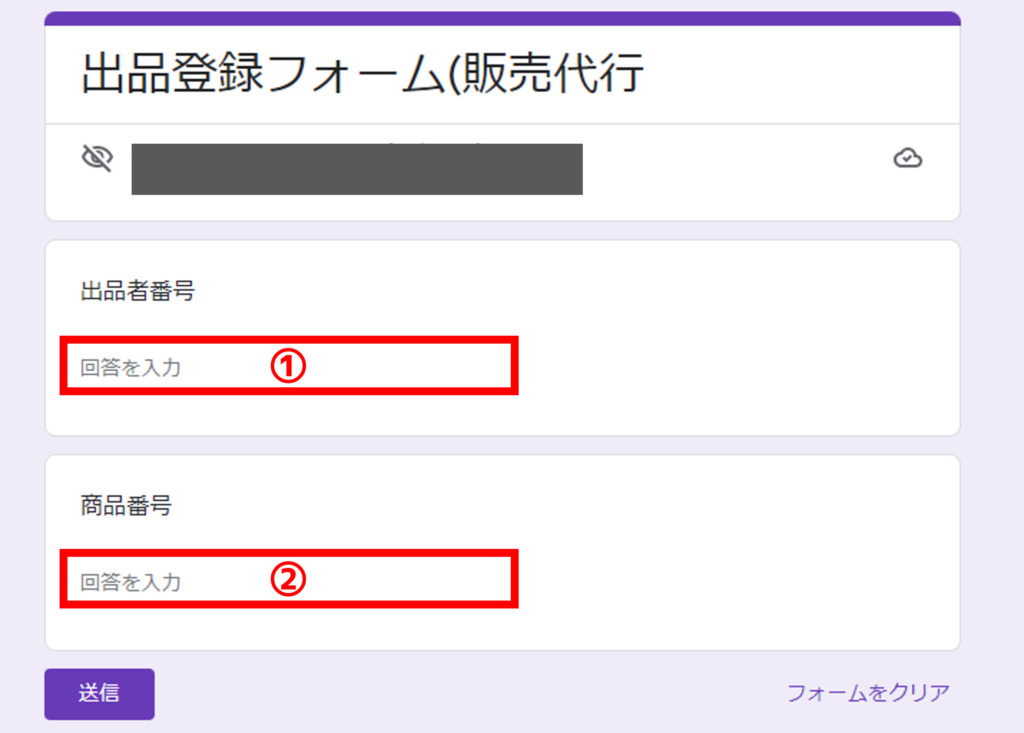Click the 出品者番号 question label
The image size is (1024, 733).
(x=137, y=291)
